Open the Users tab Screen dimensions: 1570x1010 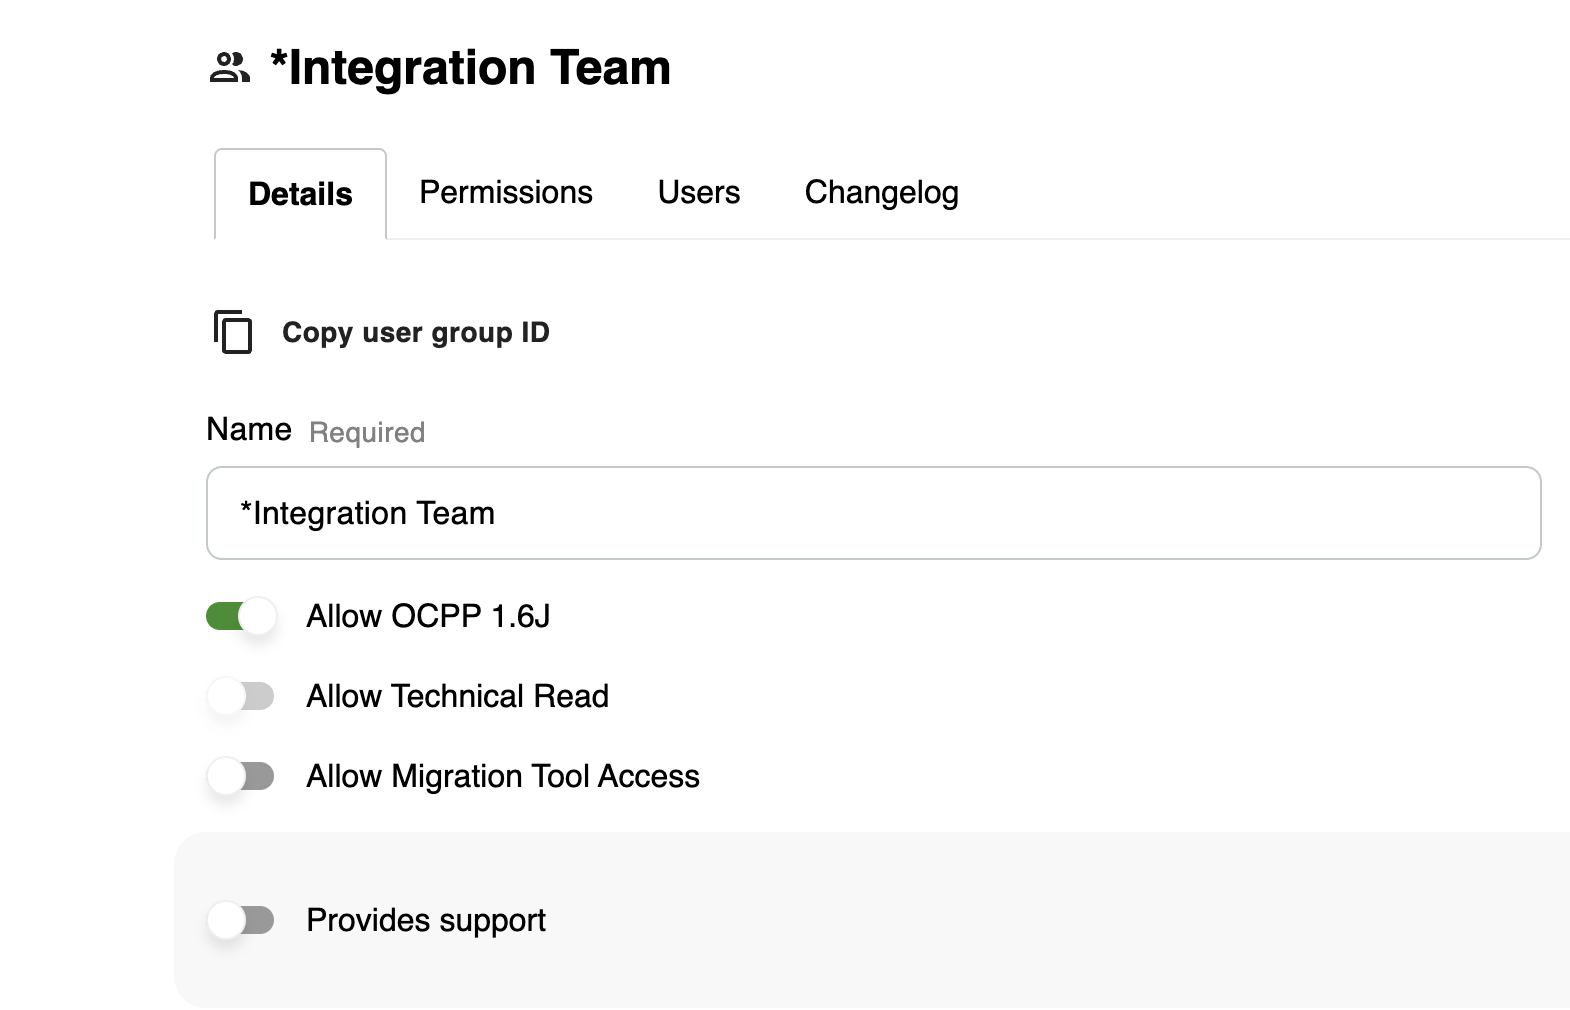699,192
